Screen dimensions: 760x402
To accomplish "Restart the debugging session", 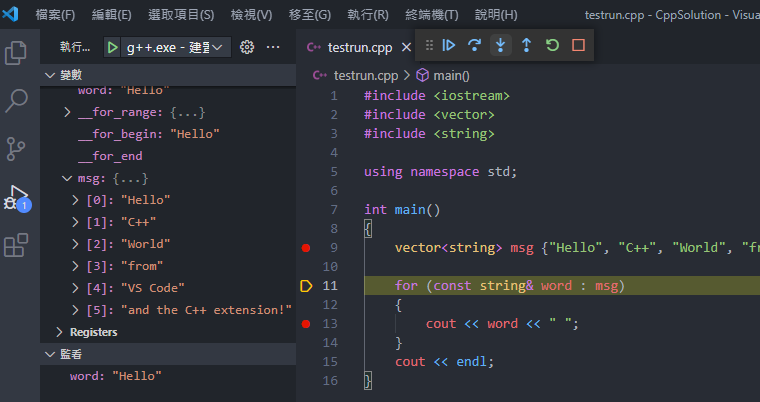I will (x=552, y=45).
